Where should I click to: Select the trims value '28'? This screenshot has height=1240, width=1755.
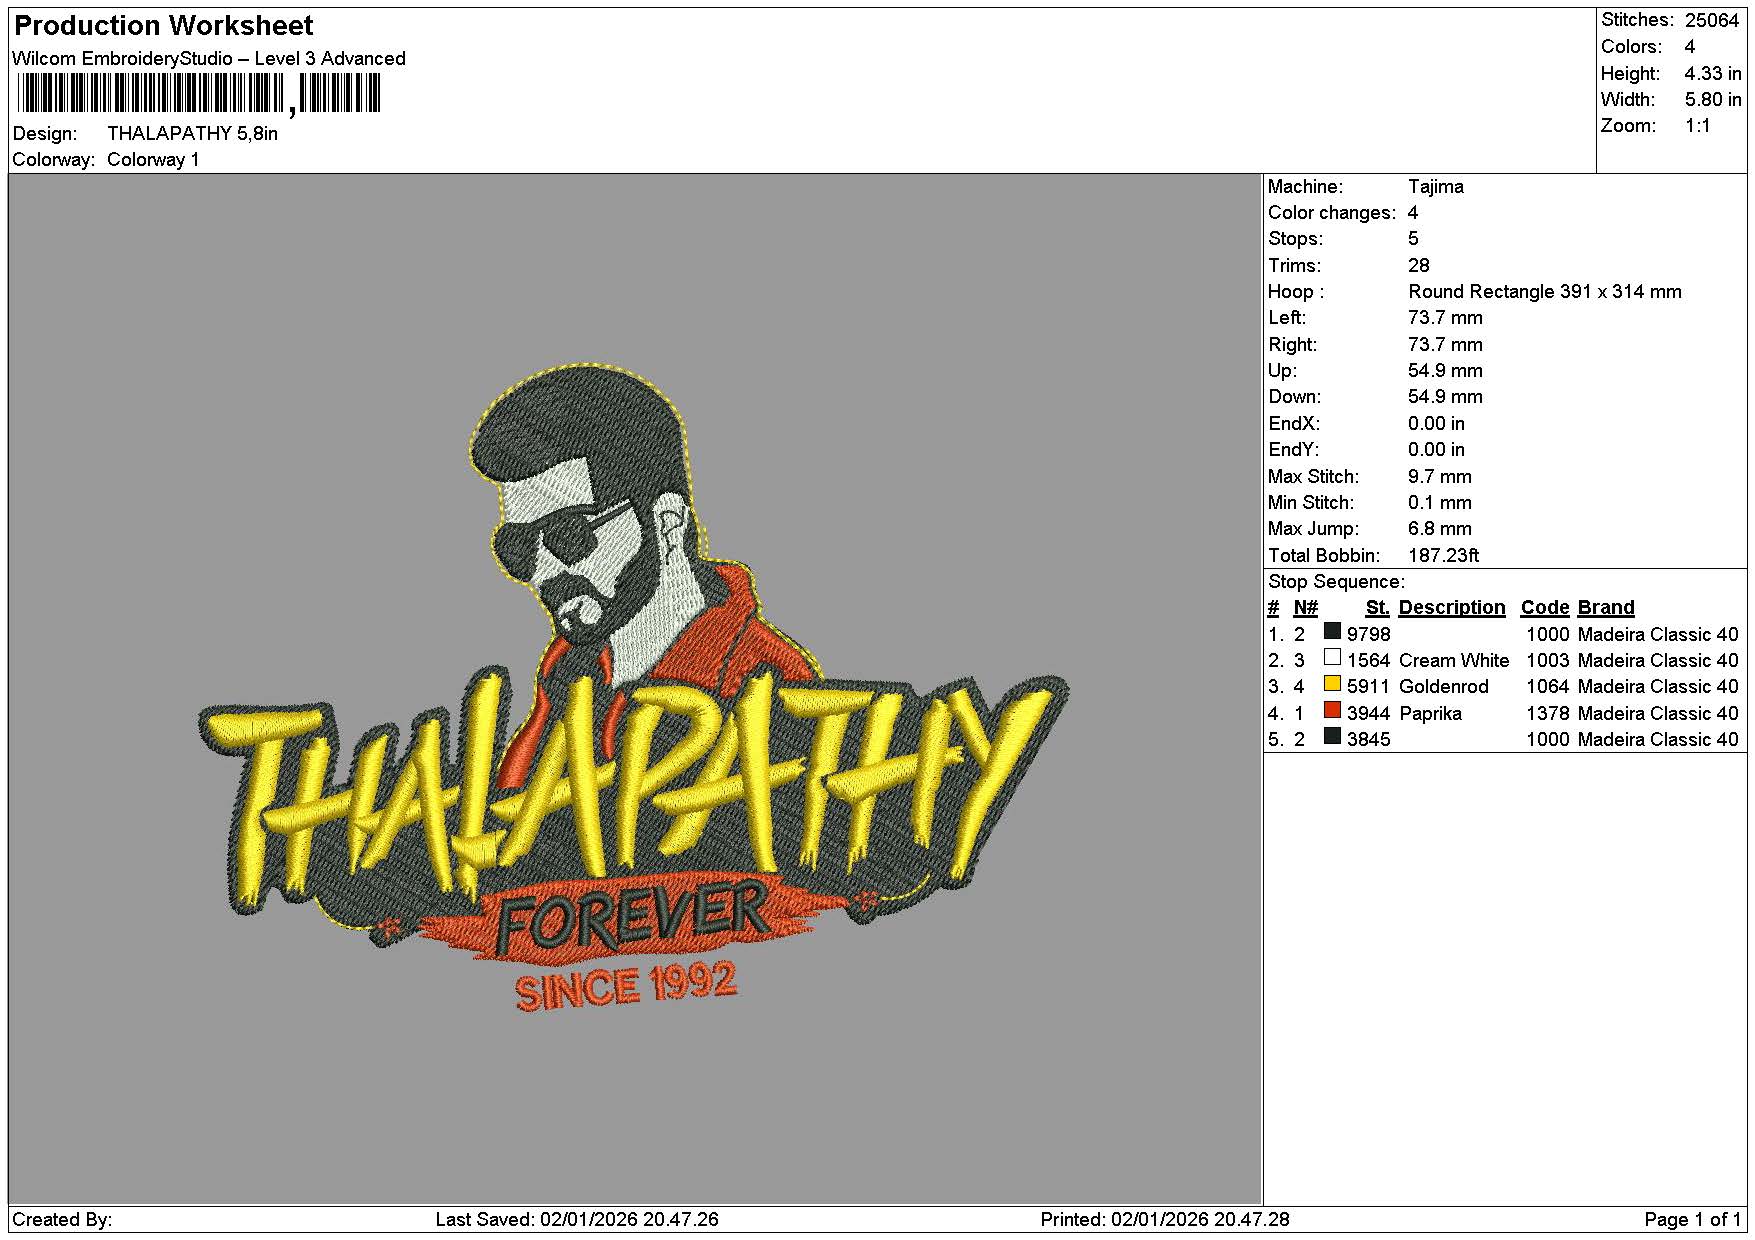click(x=1419, y=266)
